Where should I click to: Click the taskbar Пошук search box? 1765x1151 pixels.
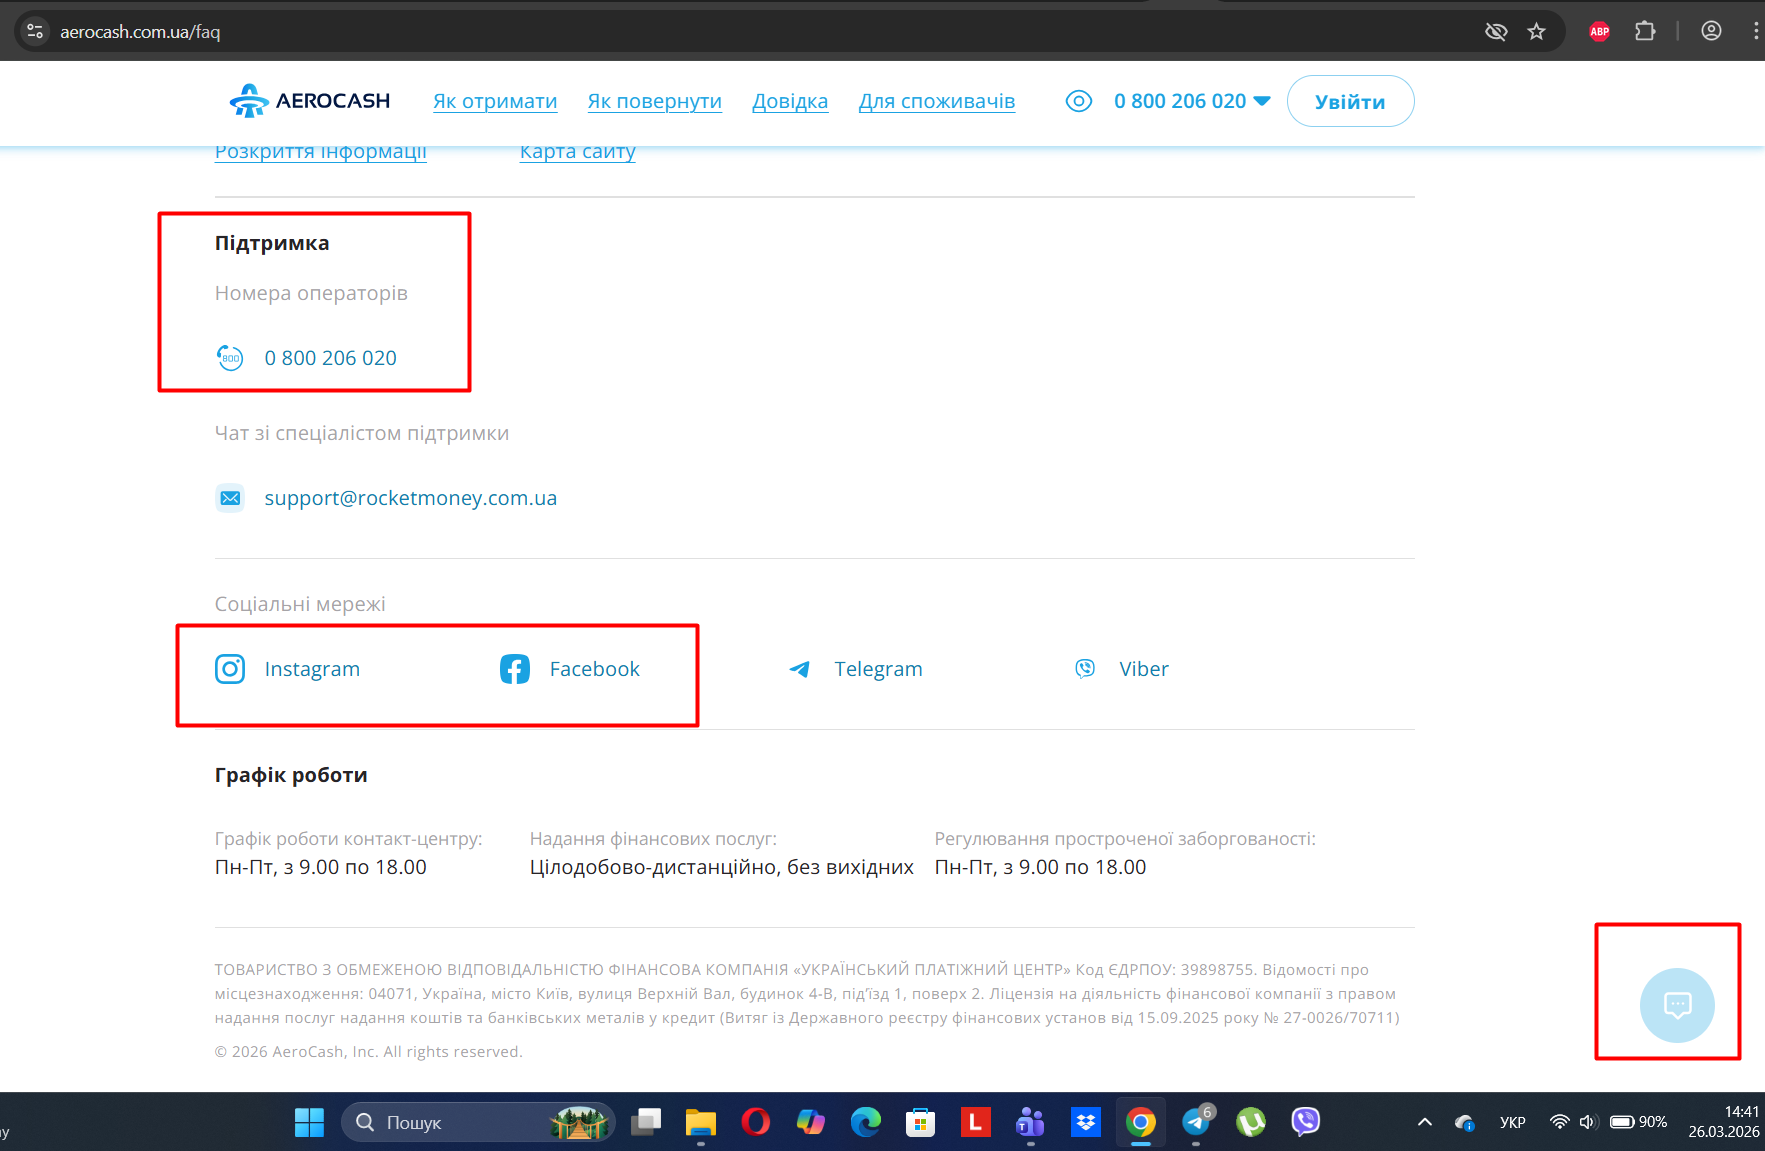coord(478,1122)
